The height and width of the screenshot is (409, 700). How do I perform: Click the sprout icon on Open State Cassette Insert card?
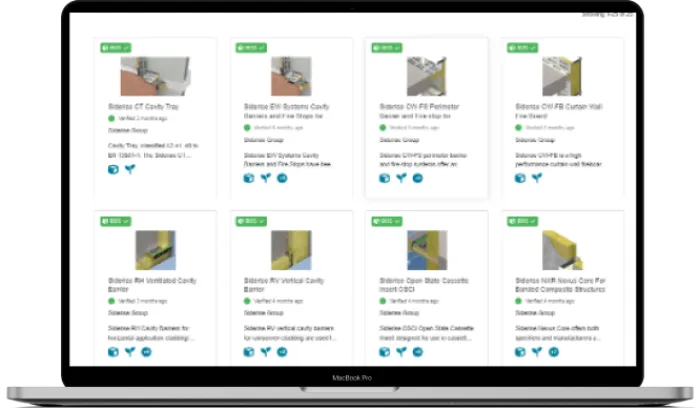[x=401, y=352]
